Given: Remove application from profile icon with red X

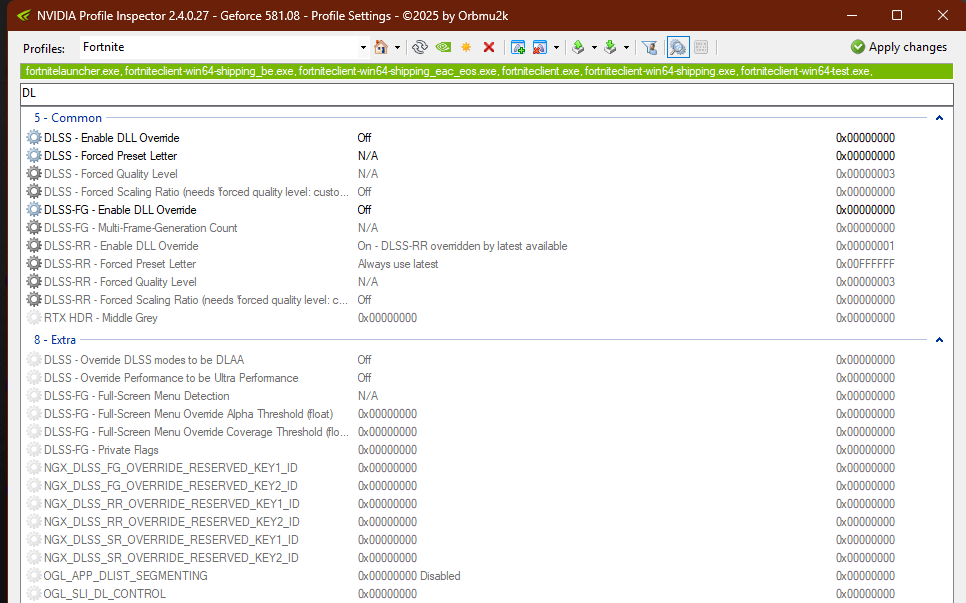Looking at the screenshot, I should coord(540,47).
